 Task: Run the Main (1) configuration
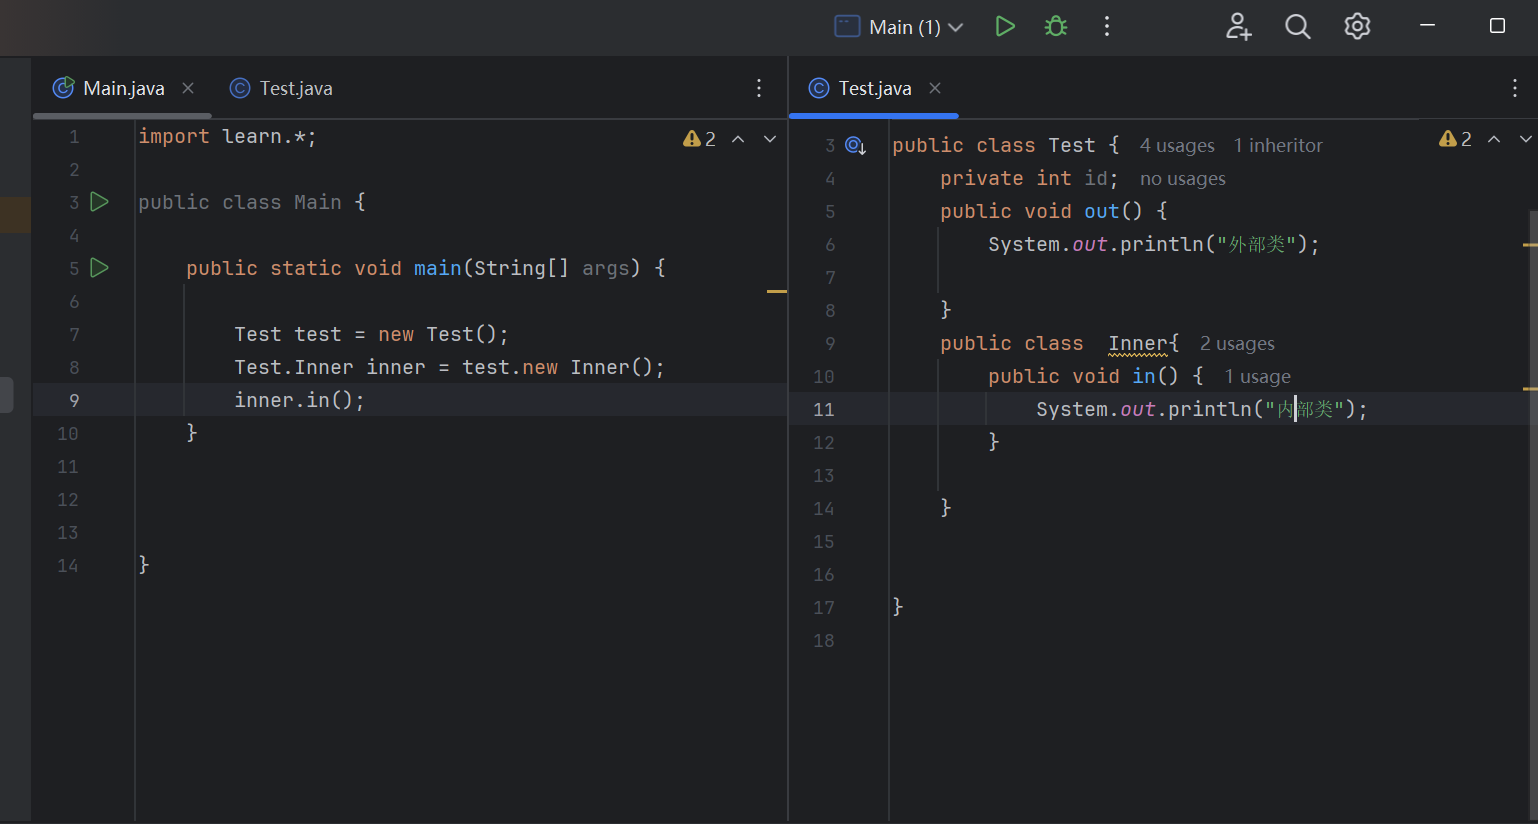(1005, 26)
